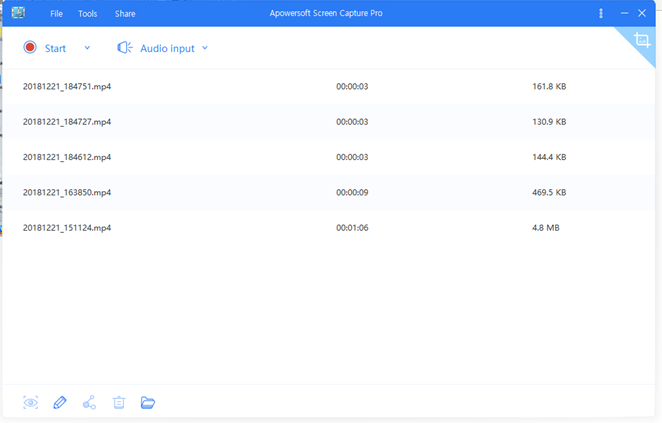The image size is (662, 423).
Task: Open output folder with folder icon
Action: (148, 403)
